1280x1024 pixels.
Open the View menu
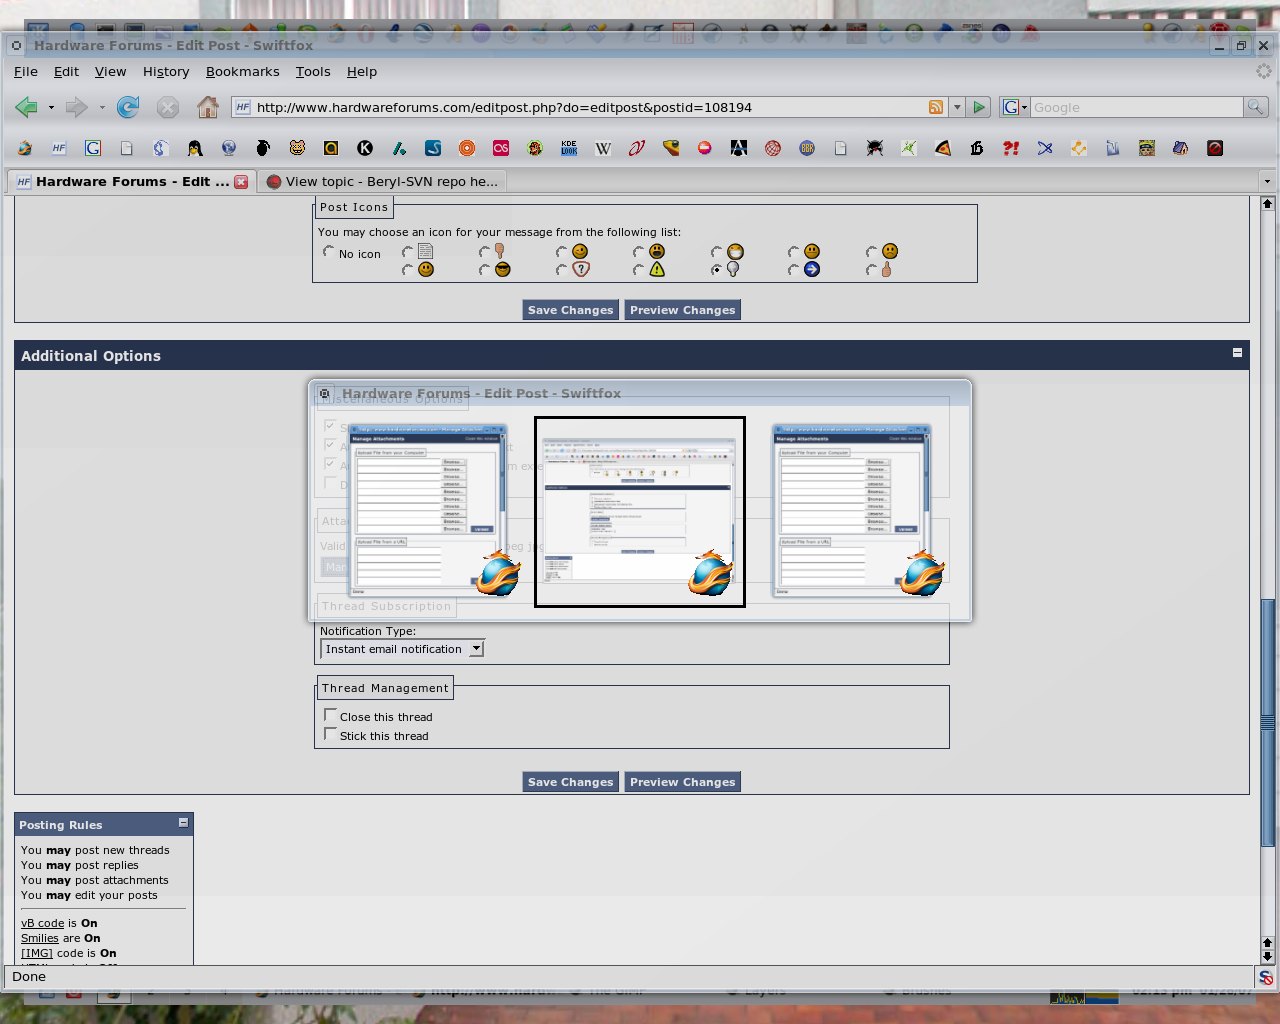[x=110, y=71]
